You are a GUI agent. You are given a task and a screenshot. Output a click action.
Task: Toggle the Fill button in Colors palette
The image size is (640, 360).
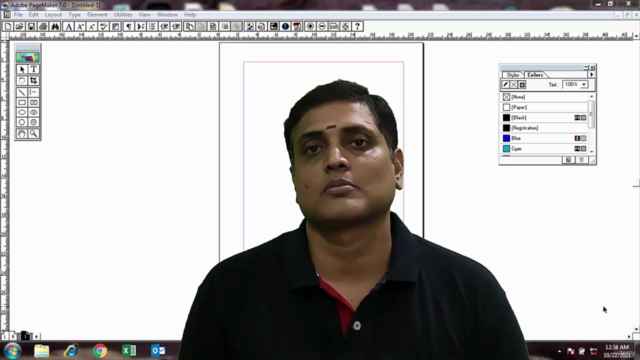(513, 84)
